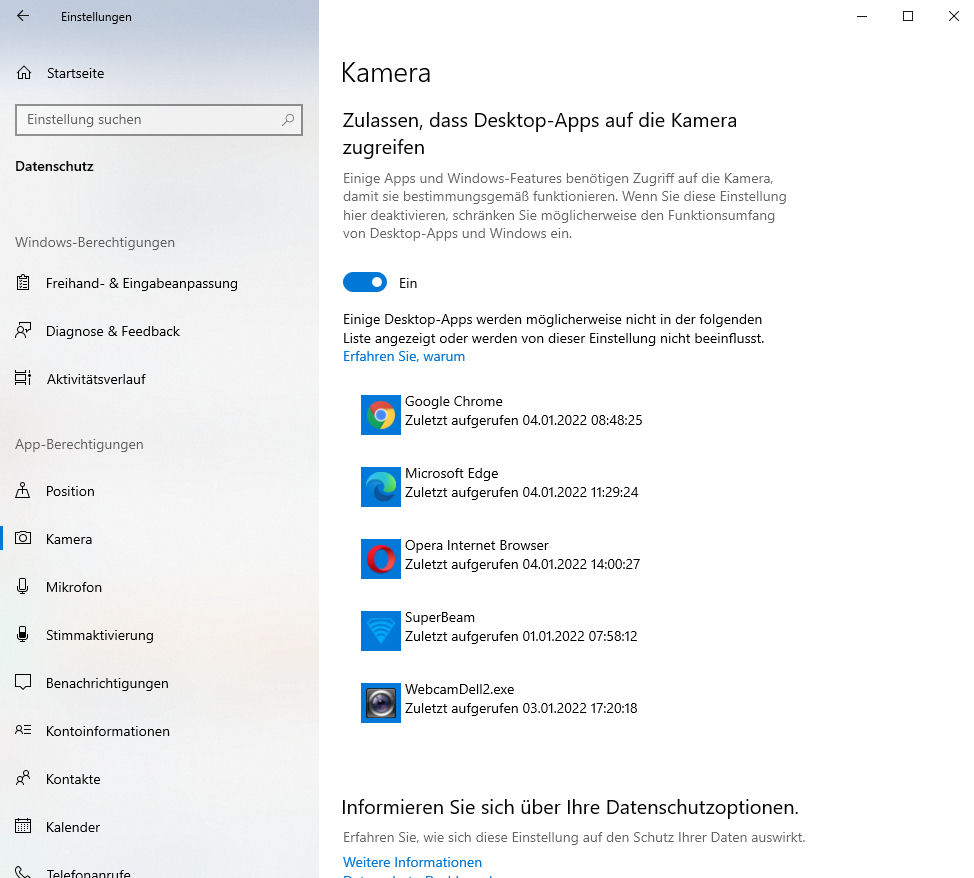Select the Position location pin icon

(x=23, y=491)
